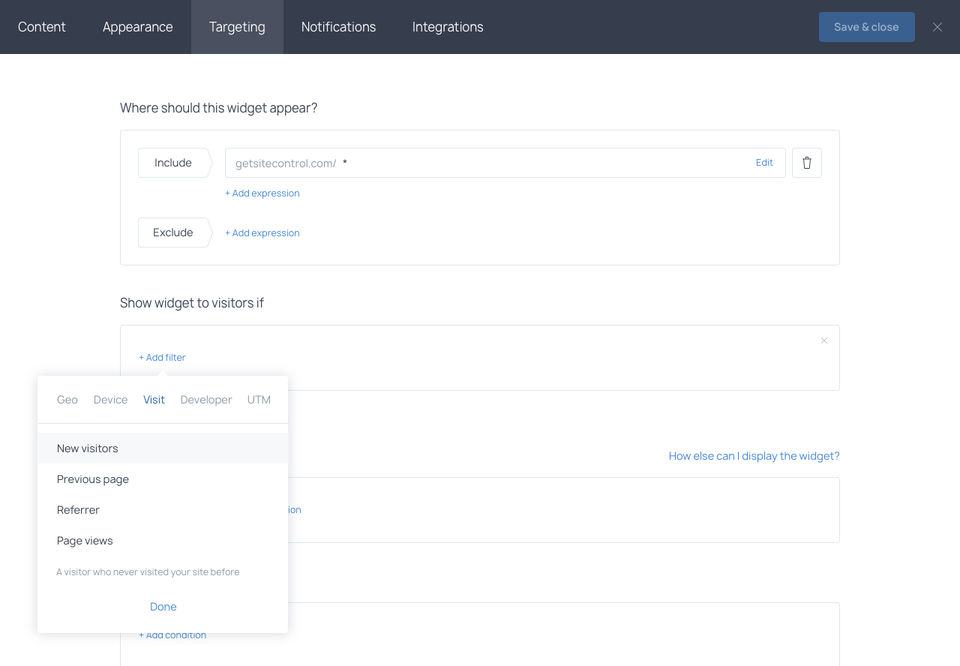
Task: Add expression under the Include rule
Action: (262, 193)
